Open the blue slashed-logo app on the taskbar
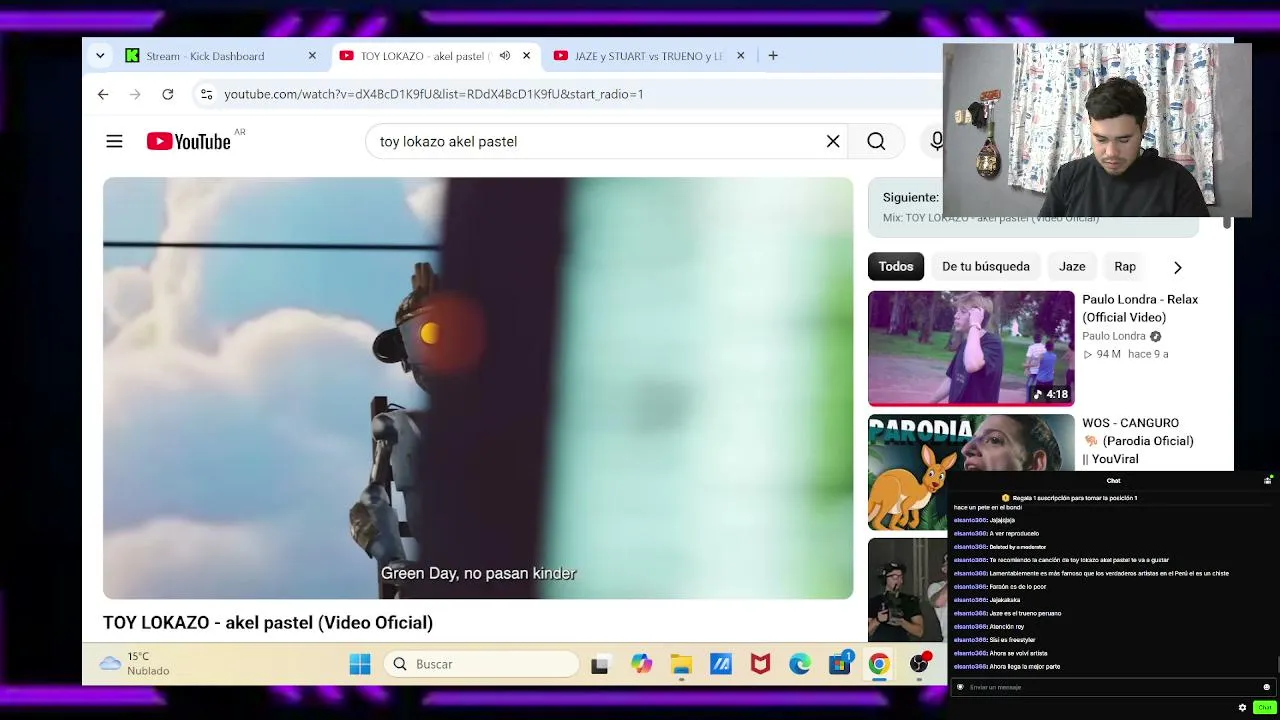Screen dimensions: 1280x720 coord(721,664)
